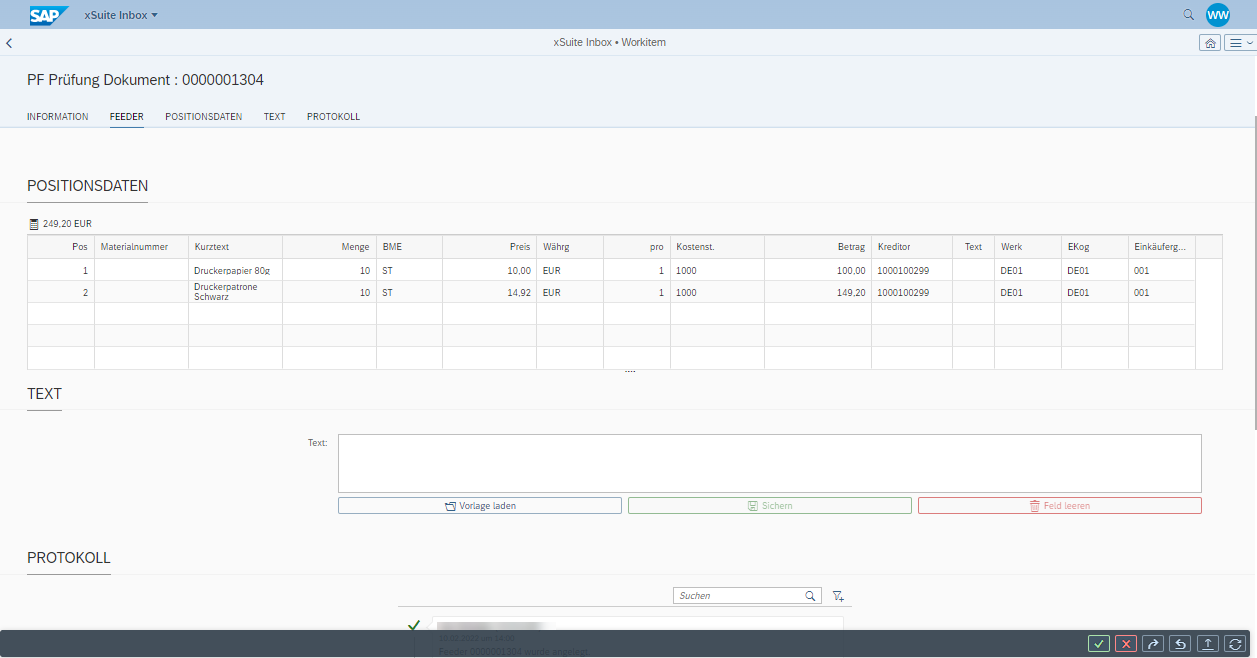Switch to the PROTOKOLL tab
1257x658 pixels.
point(333,117)
